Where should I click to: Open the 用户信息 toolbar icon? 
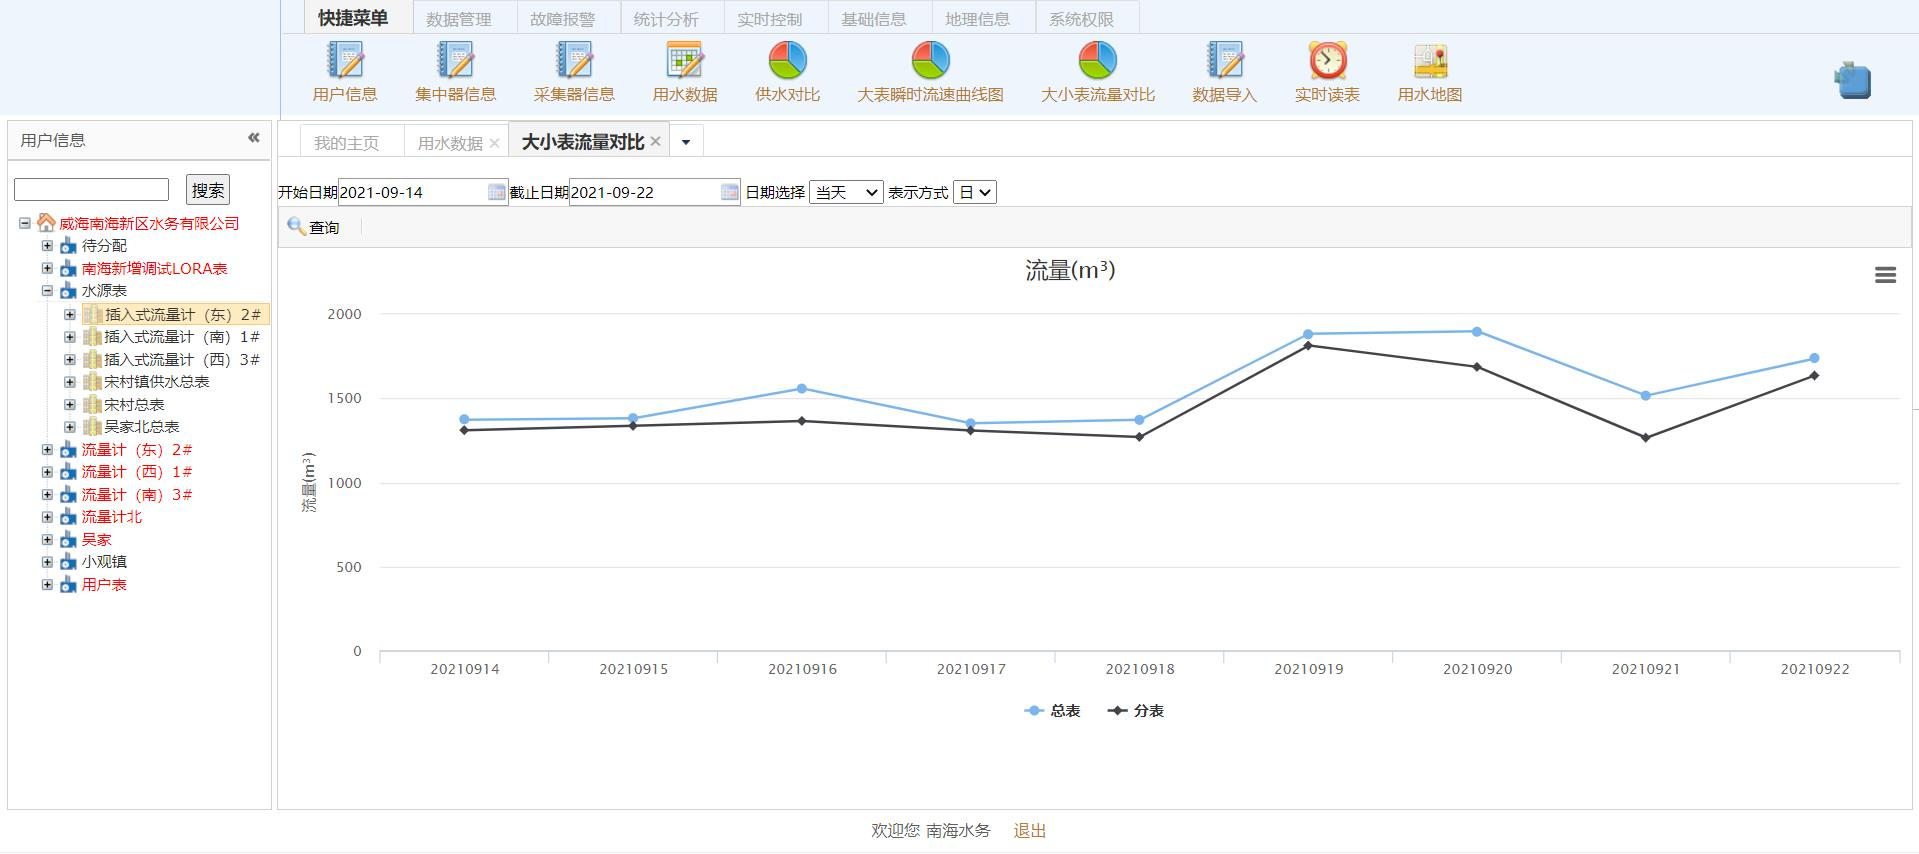point(345,62)
